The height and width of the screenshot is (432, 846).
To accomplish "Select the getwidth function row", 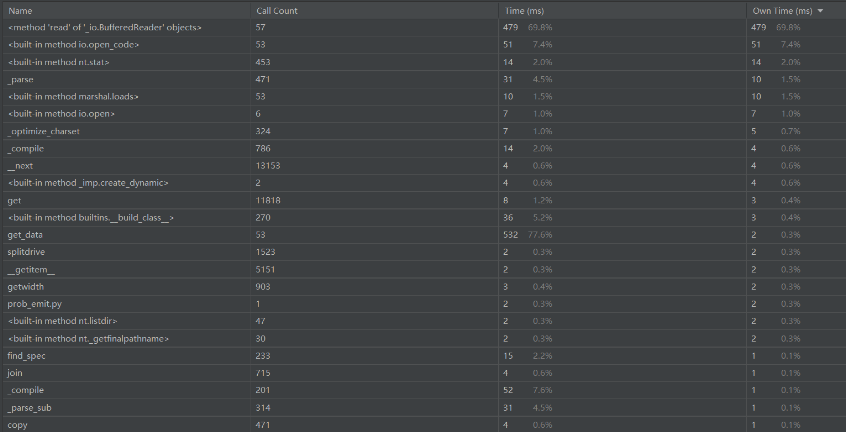I will (423, 286).
